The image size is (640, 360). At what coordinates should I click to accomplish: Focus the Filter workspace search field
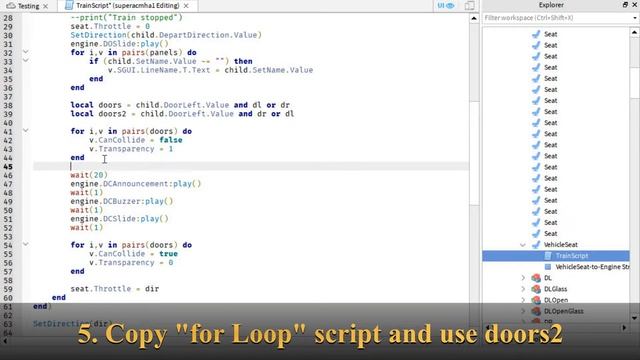(x=557, y=18)
